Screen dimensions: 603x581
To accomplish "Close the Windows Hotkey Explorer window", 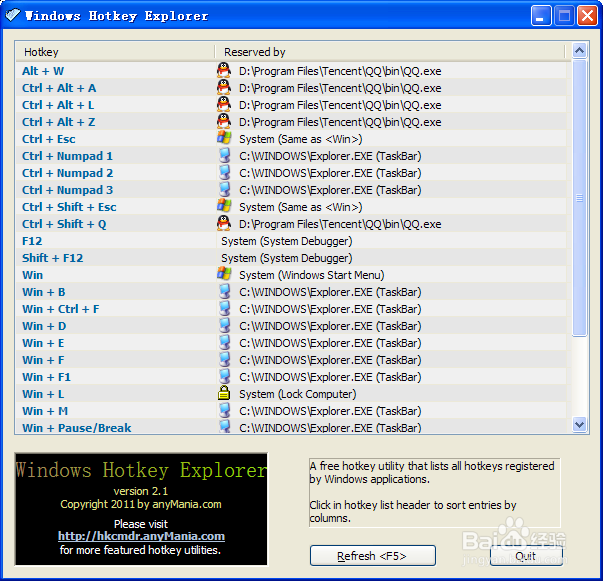I will click(x=587, y=16).
